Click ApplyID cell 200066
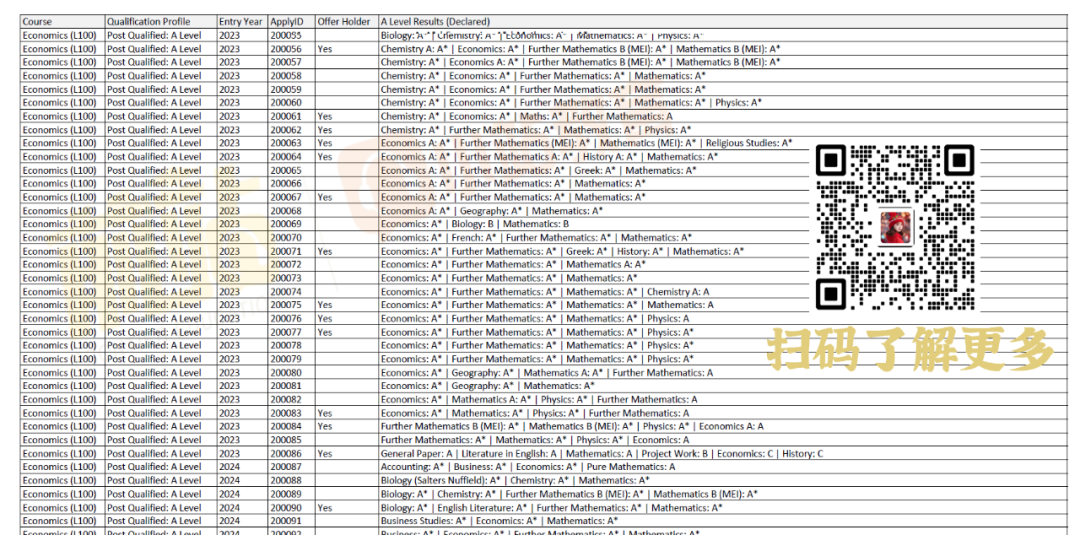 point(291,184)
